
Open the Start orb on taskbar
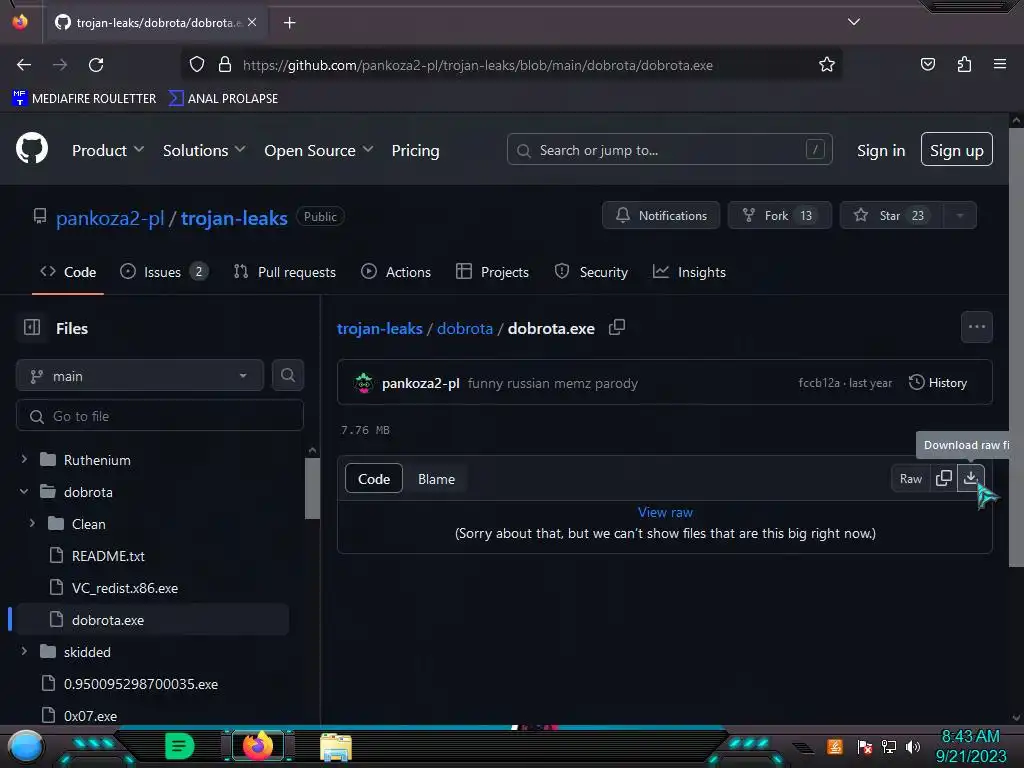click(25, 746)
